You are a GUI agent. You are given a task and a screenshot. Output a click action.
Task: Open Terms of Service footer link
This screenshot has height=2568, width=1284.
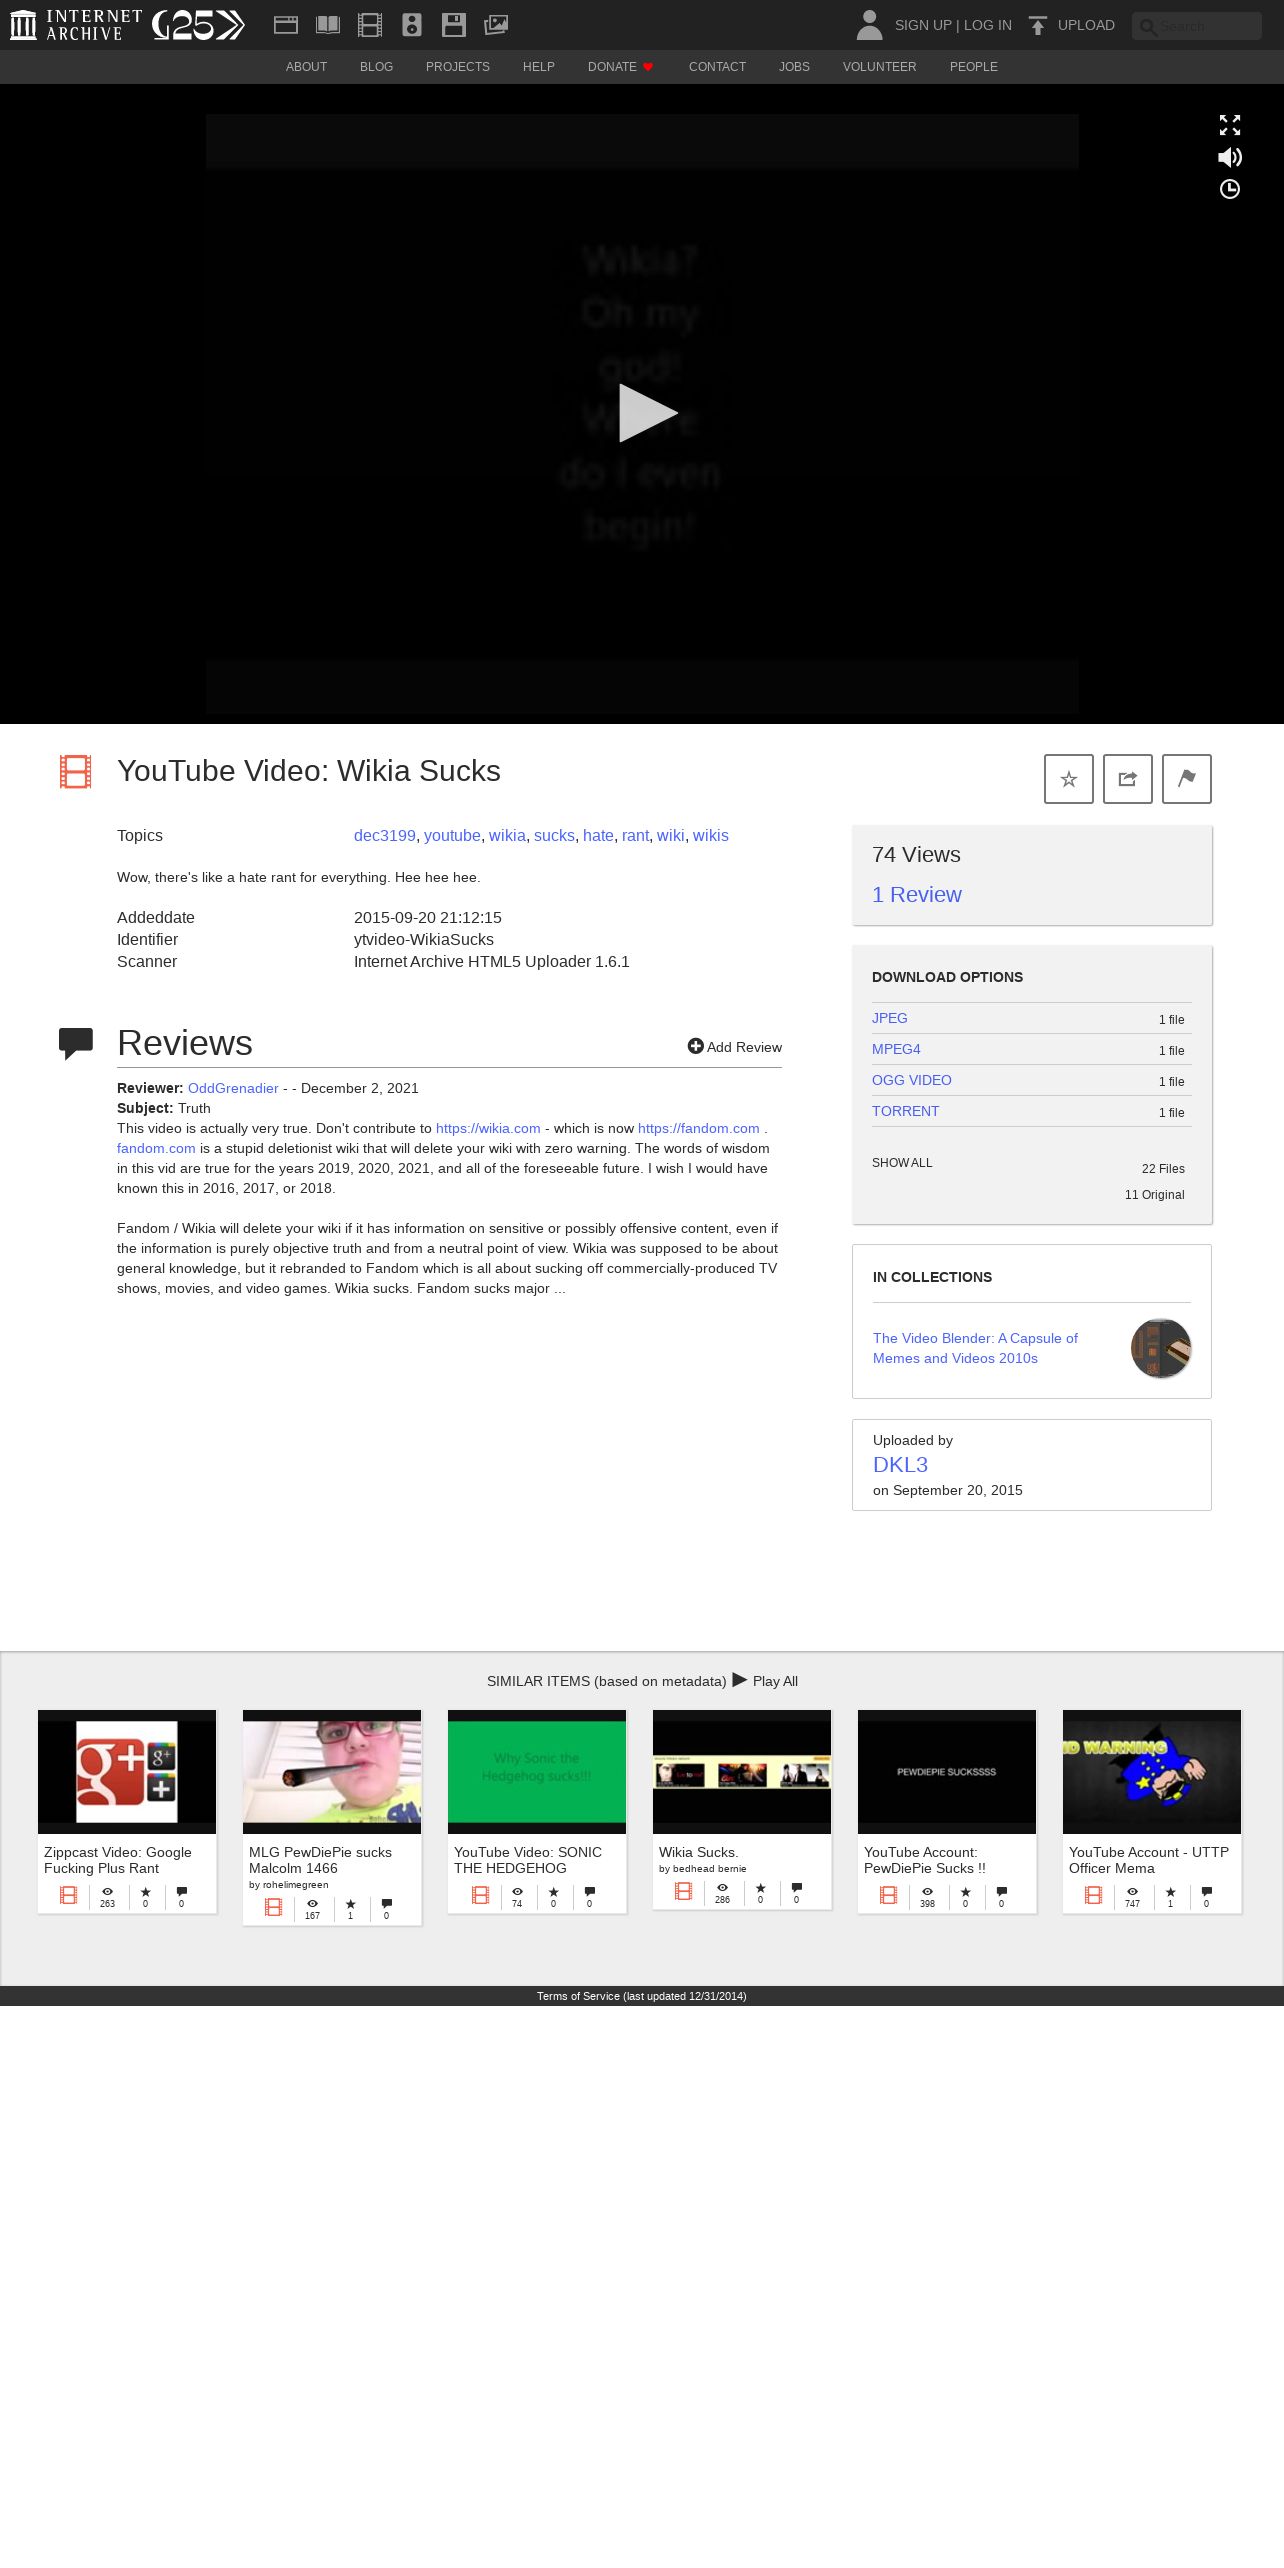(x=642, y=1996)
